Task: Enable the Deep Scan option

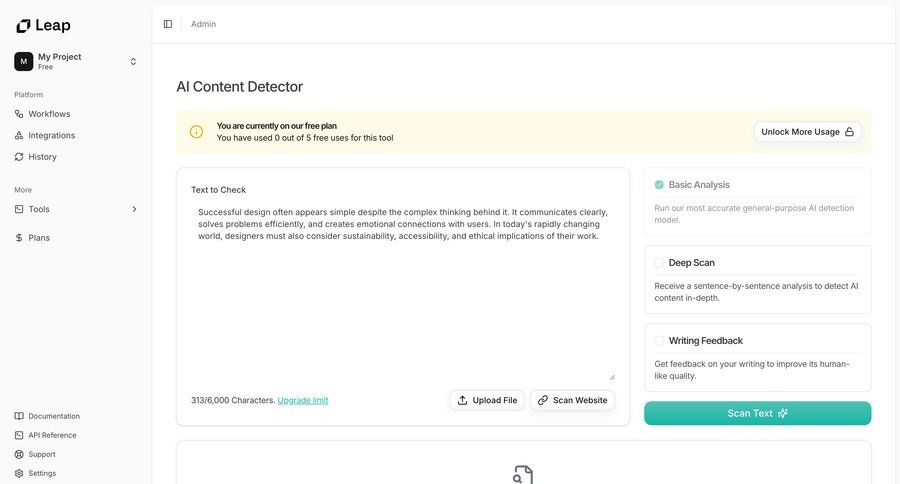Action: [659, 263]
